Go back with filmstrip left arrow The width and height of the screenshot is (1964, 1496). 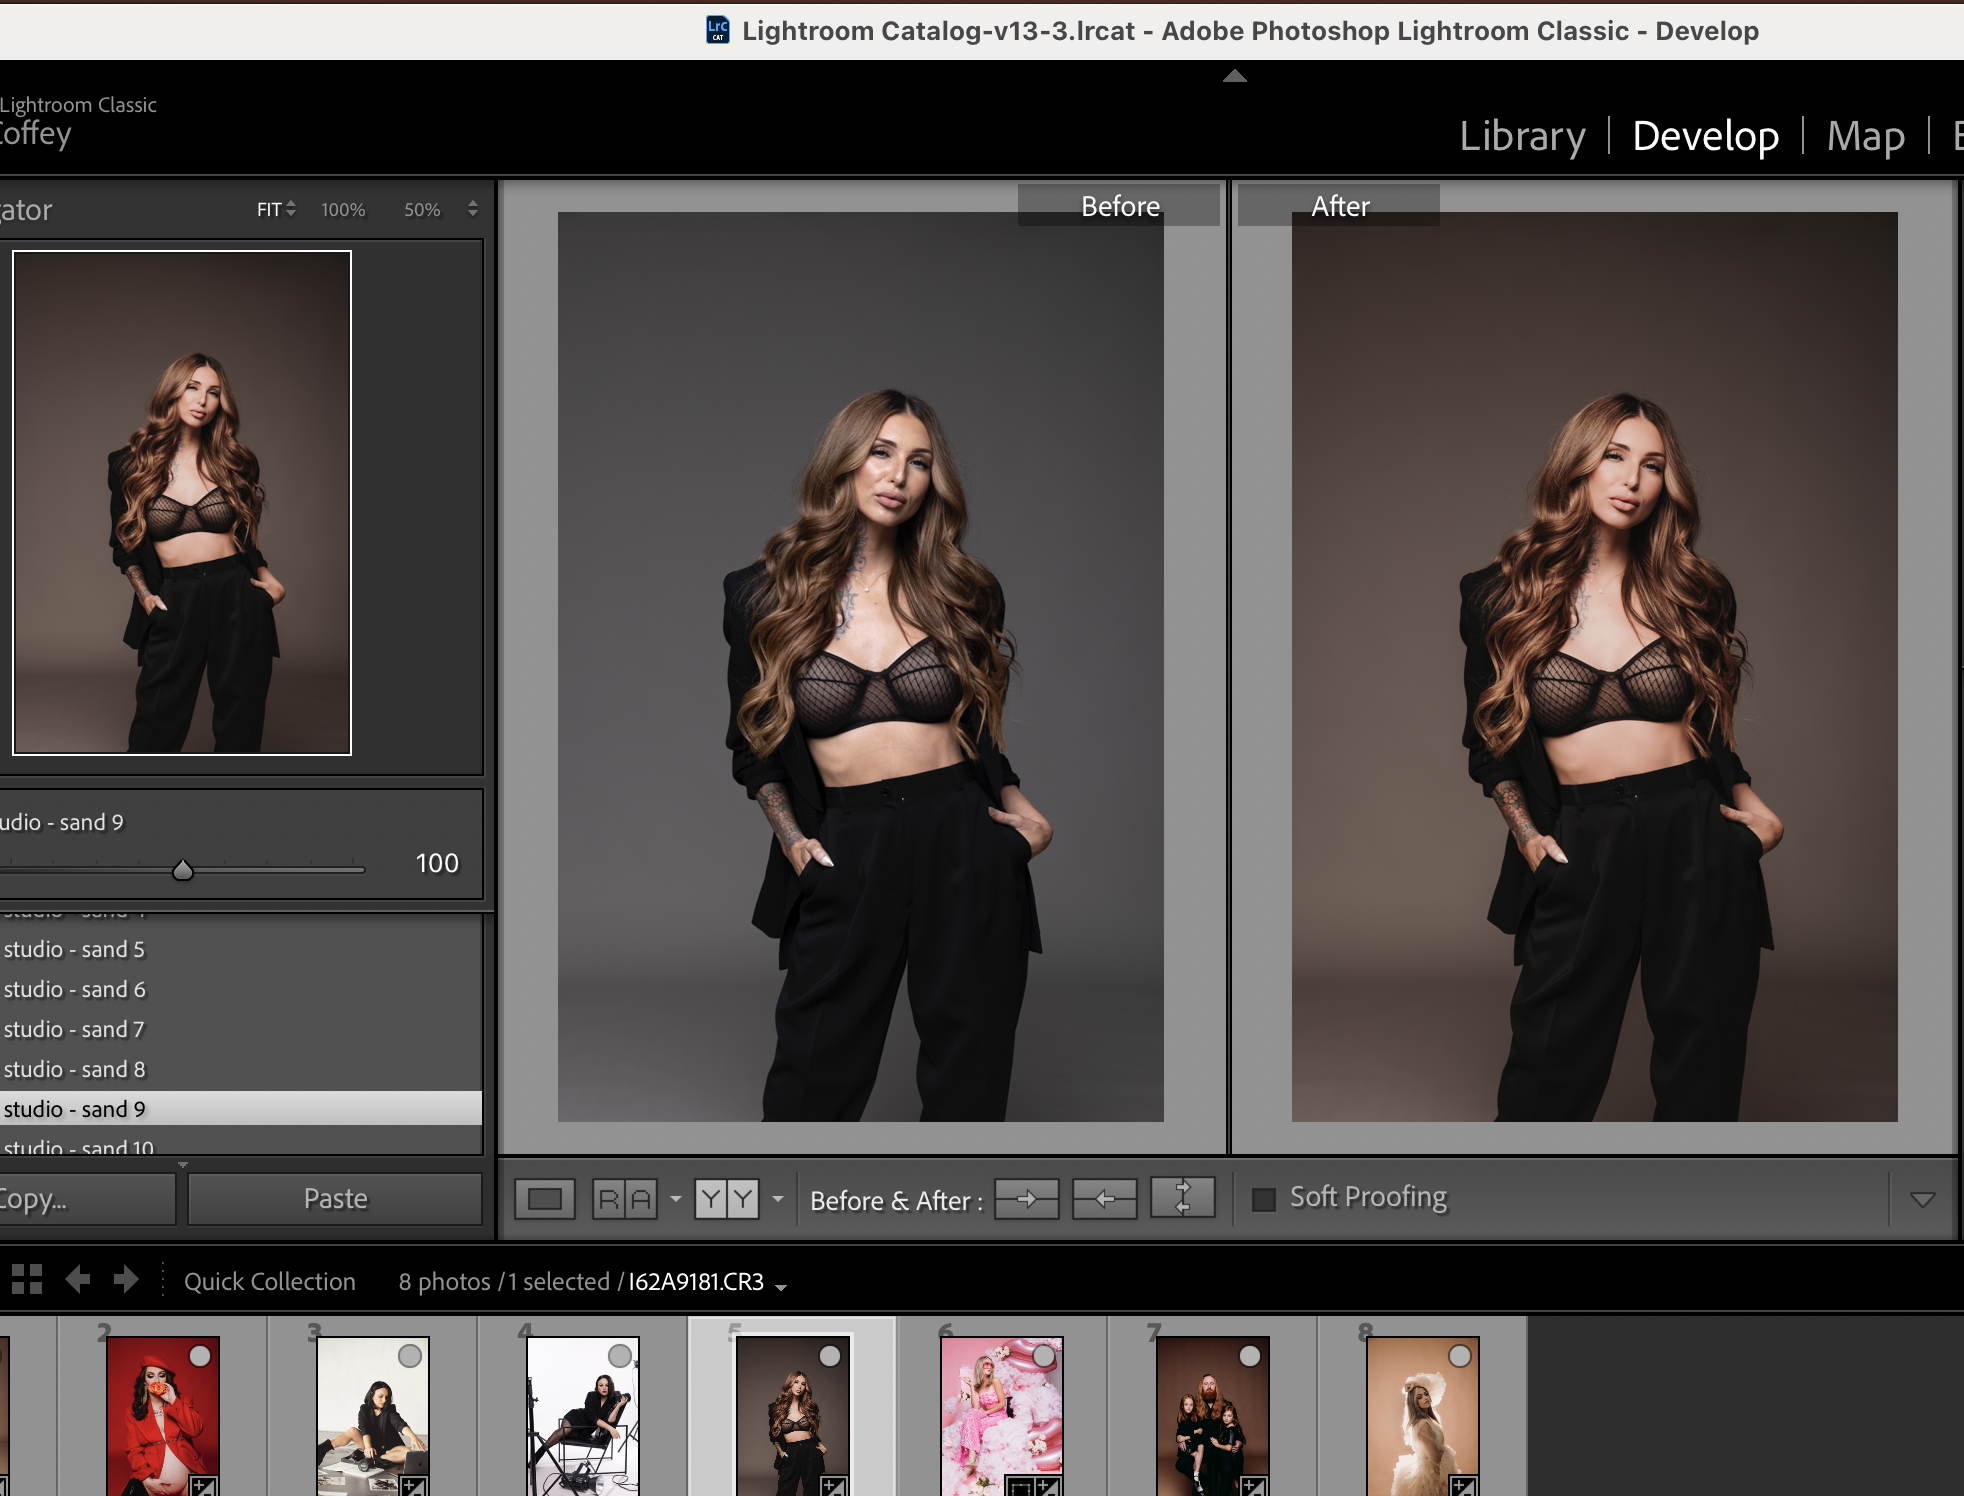[x=78, y=1280]
